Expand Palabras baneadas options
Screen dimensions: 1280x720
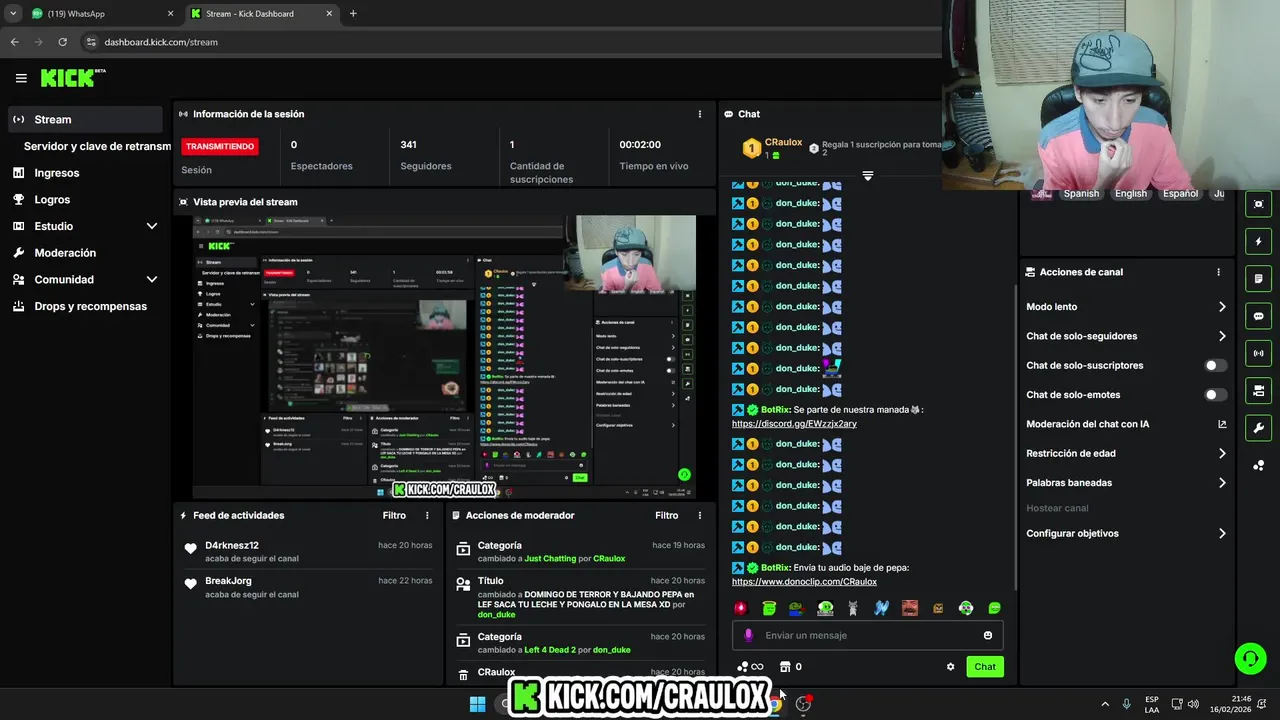(1126, 483)
